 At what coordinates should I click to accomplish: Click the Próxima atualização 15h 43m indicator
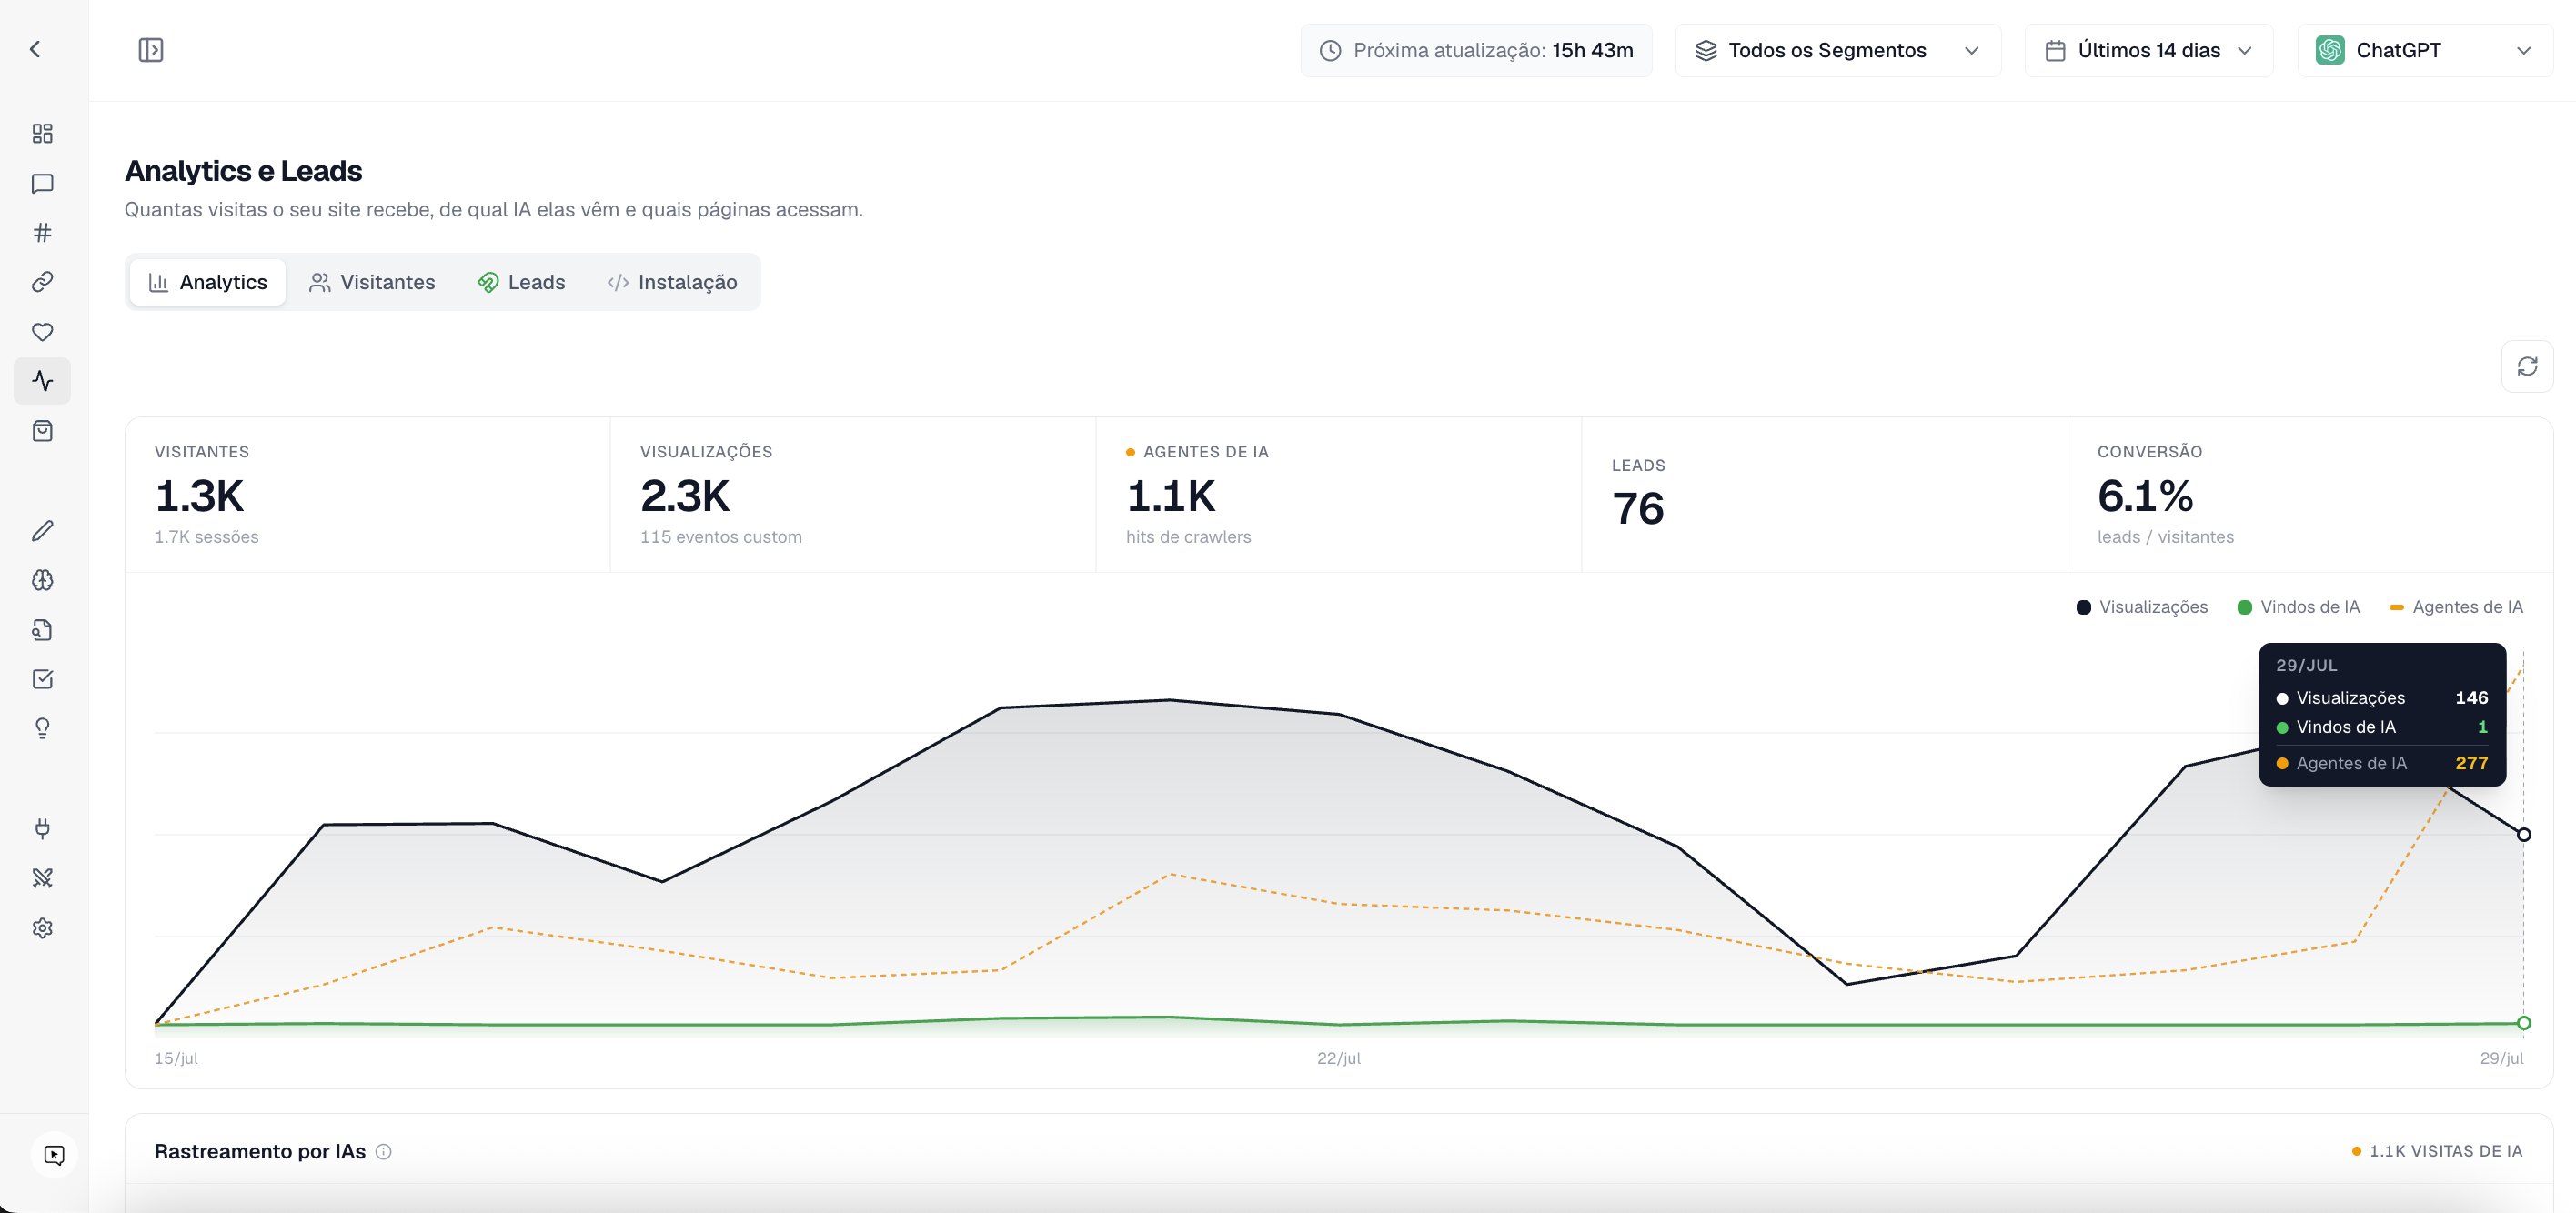coord(1476,50)
